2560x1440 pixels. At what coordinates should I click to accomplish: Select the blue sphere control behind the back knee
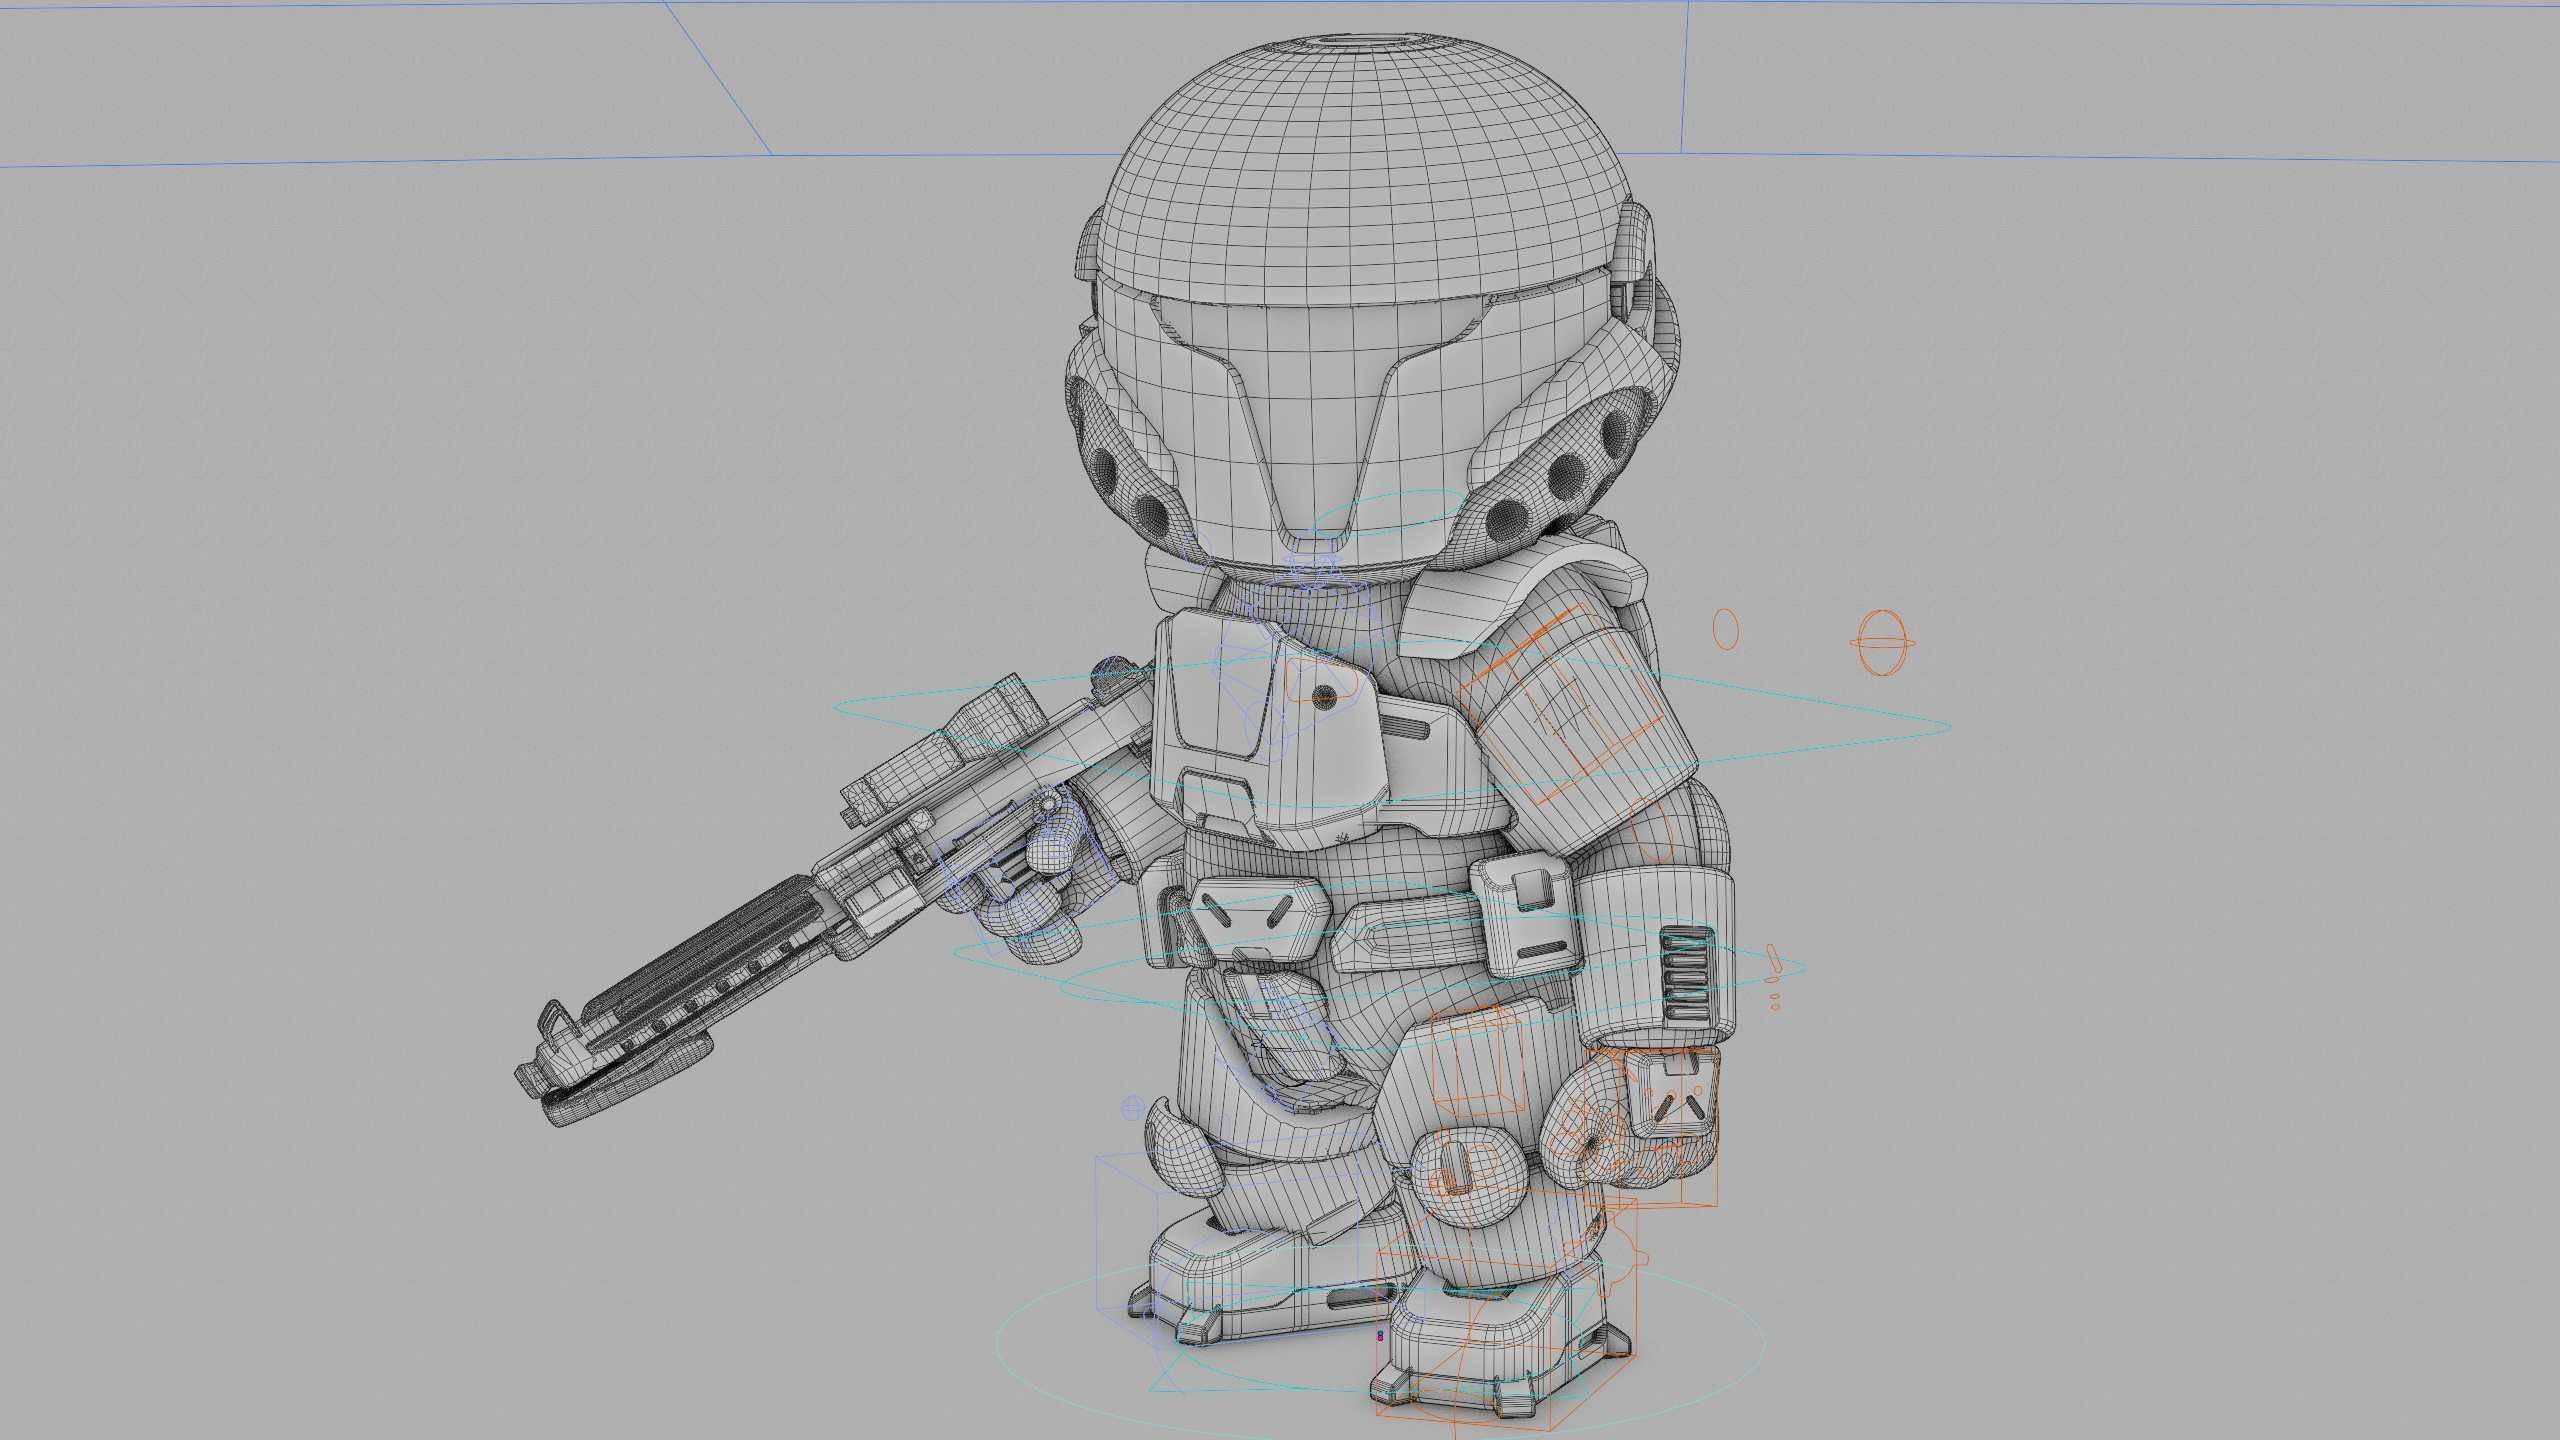(x=1133, y=1107)
